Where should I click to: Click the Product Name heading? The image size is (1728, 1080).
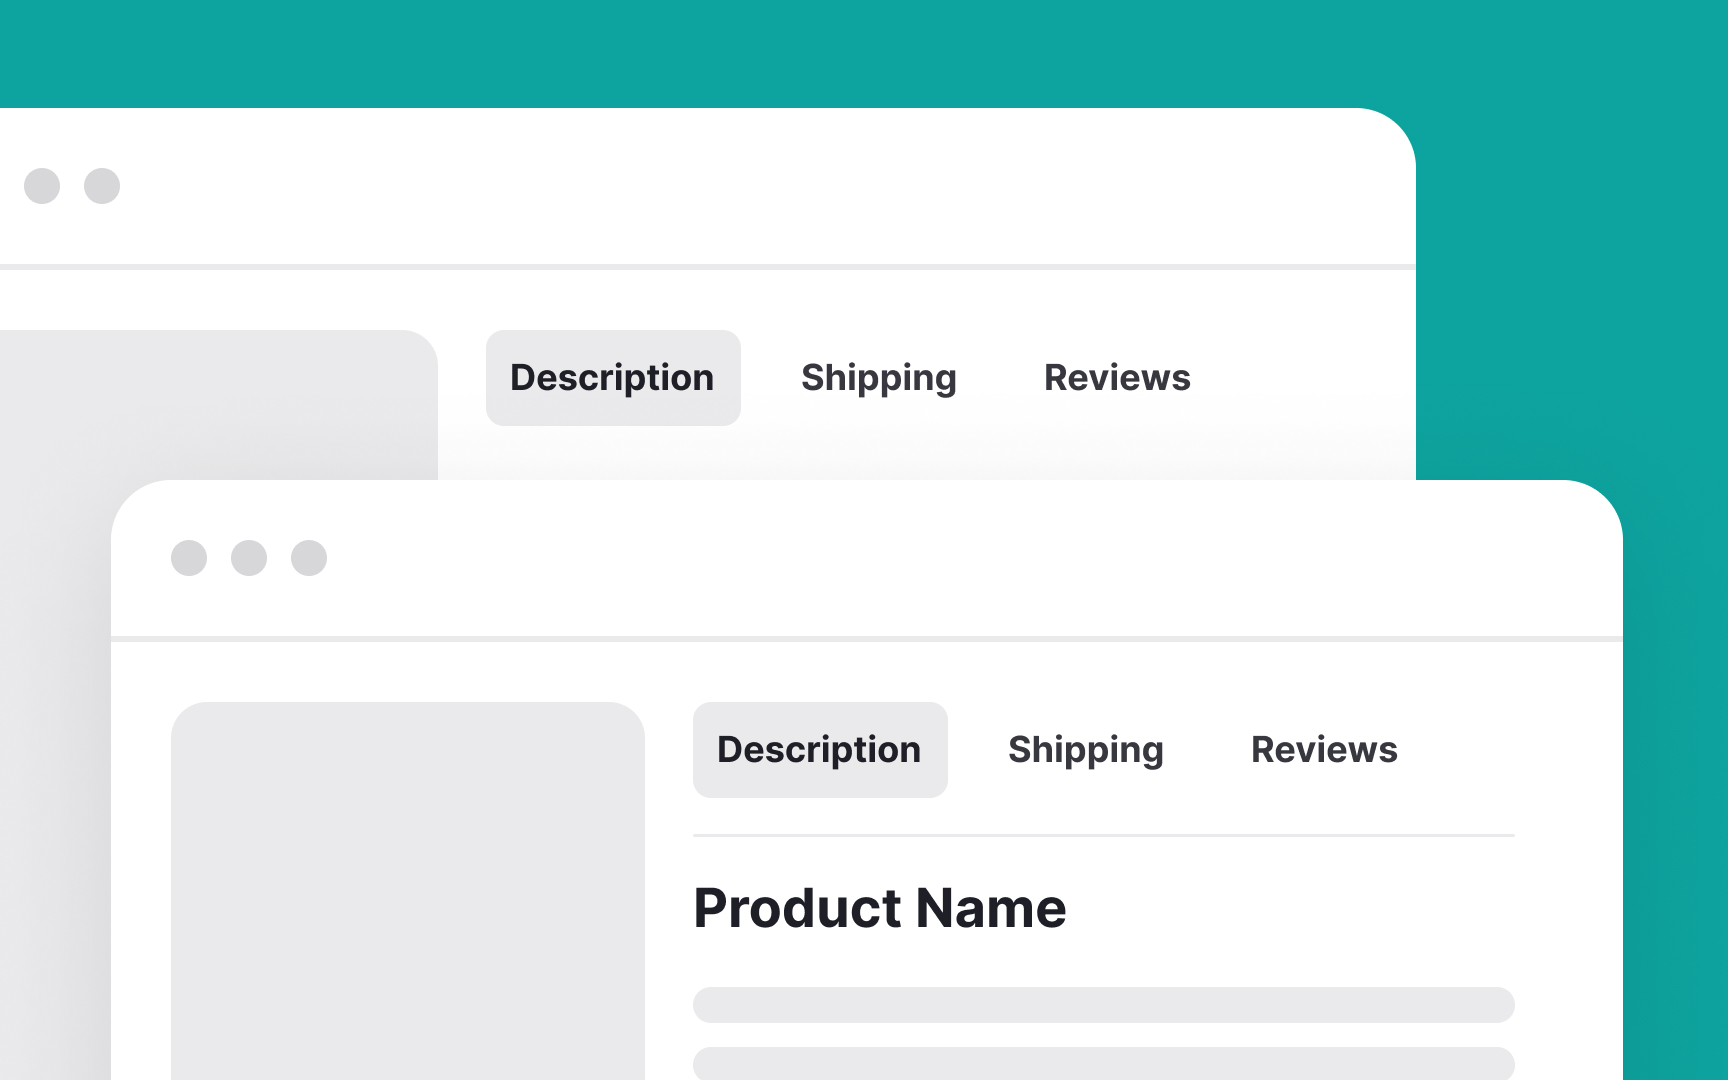pos(880,908)
